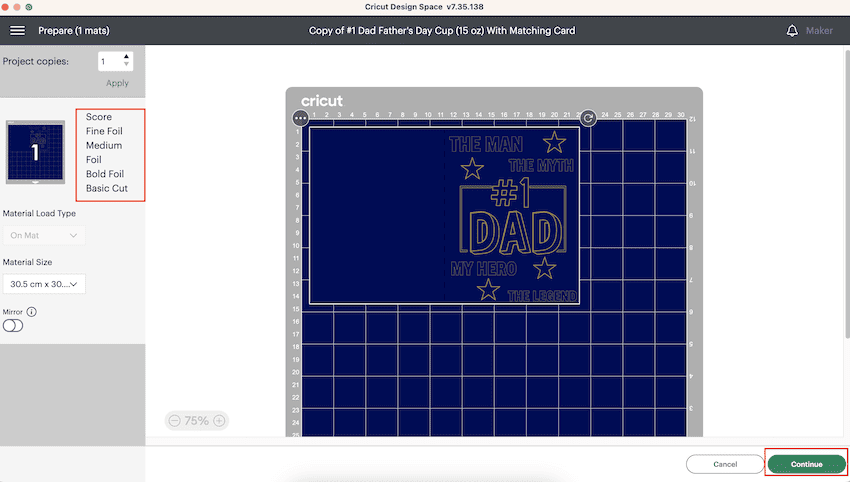Open the hamburger menu
This screenshot has height=482, width=850.
17,30
